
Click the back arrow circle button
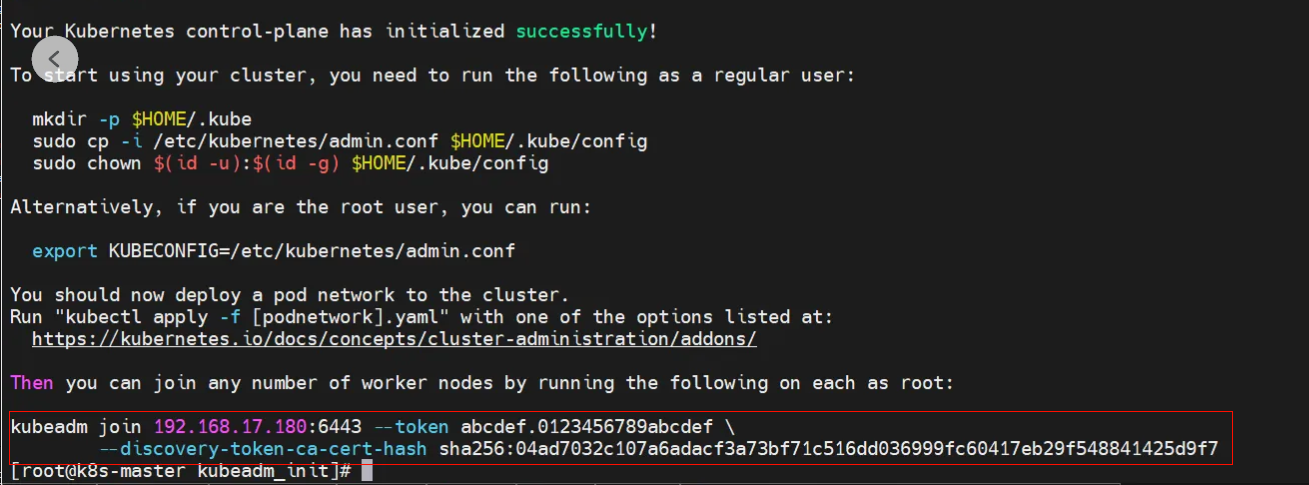tap(54, 59)
